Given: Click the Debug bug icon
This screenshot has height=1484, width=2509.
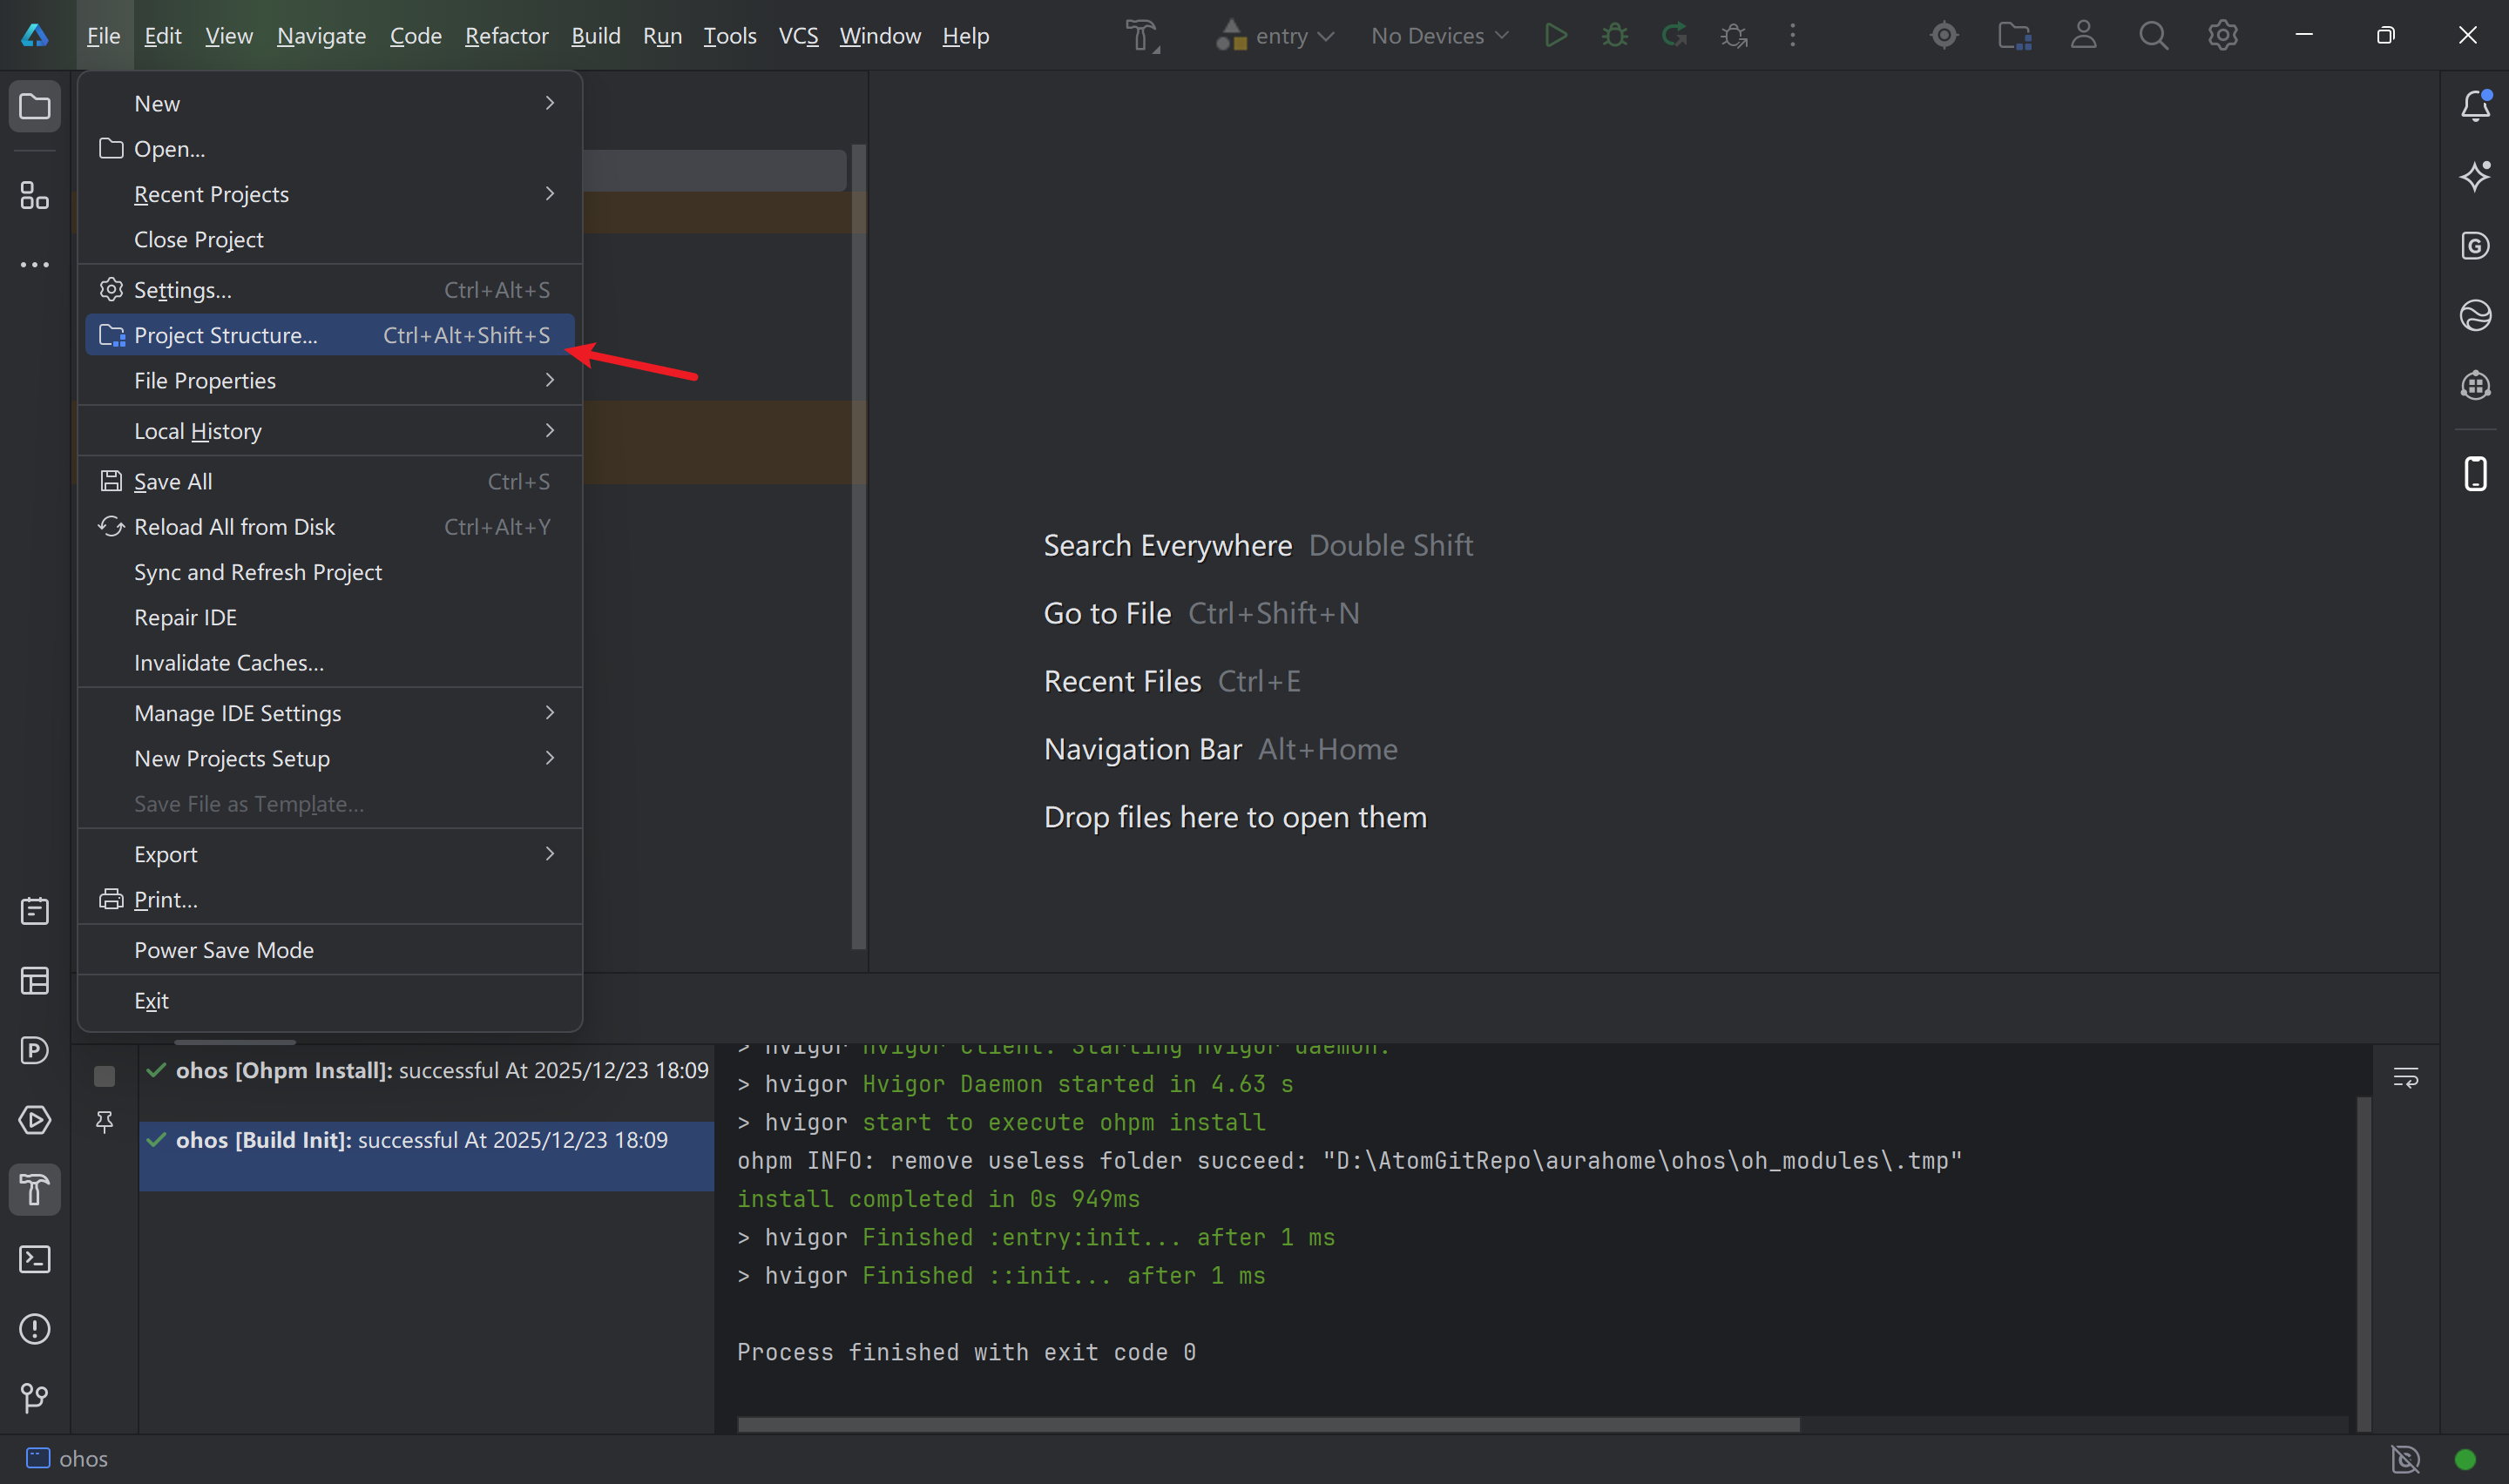Looking at the screenshot, I should [1614, 36].
